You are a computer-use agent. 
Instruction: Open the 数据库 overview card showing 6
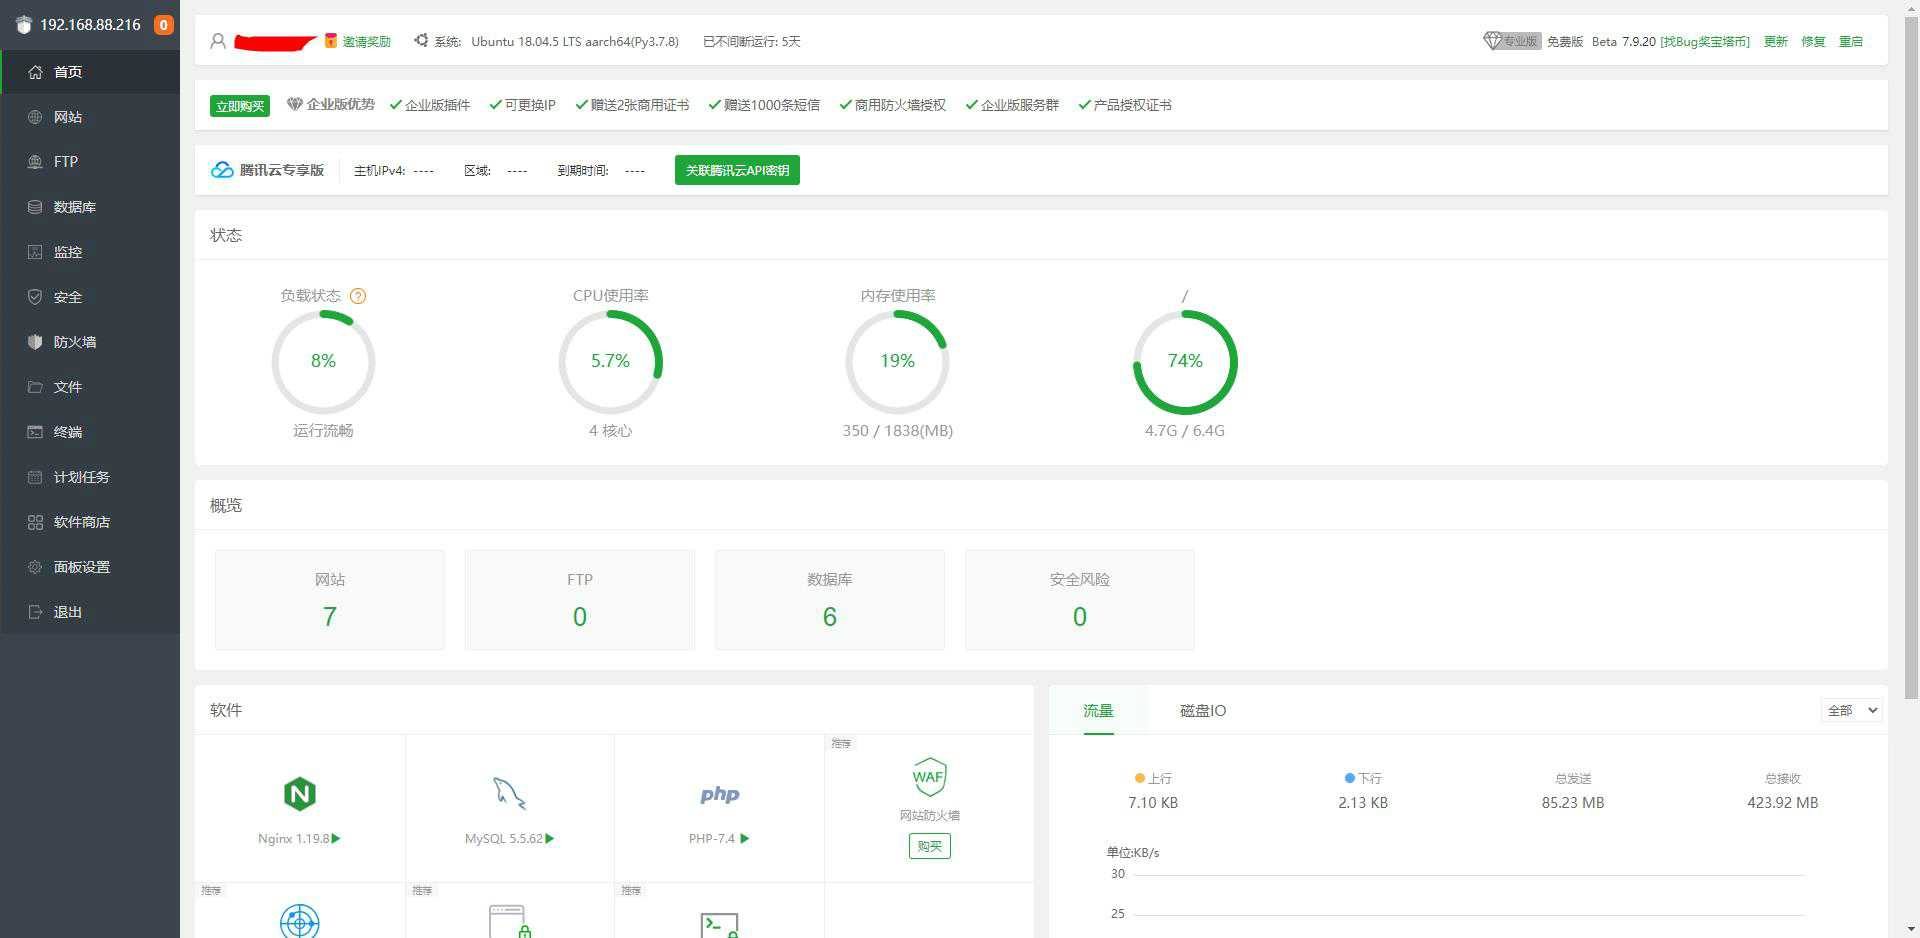pyautogui.click(x=830, y=600)
